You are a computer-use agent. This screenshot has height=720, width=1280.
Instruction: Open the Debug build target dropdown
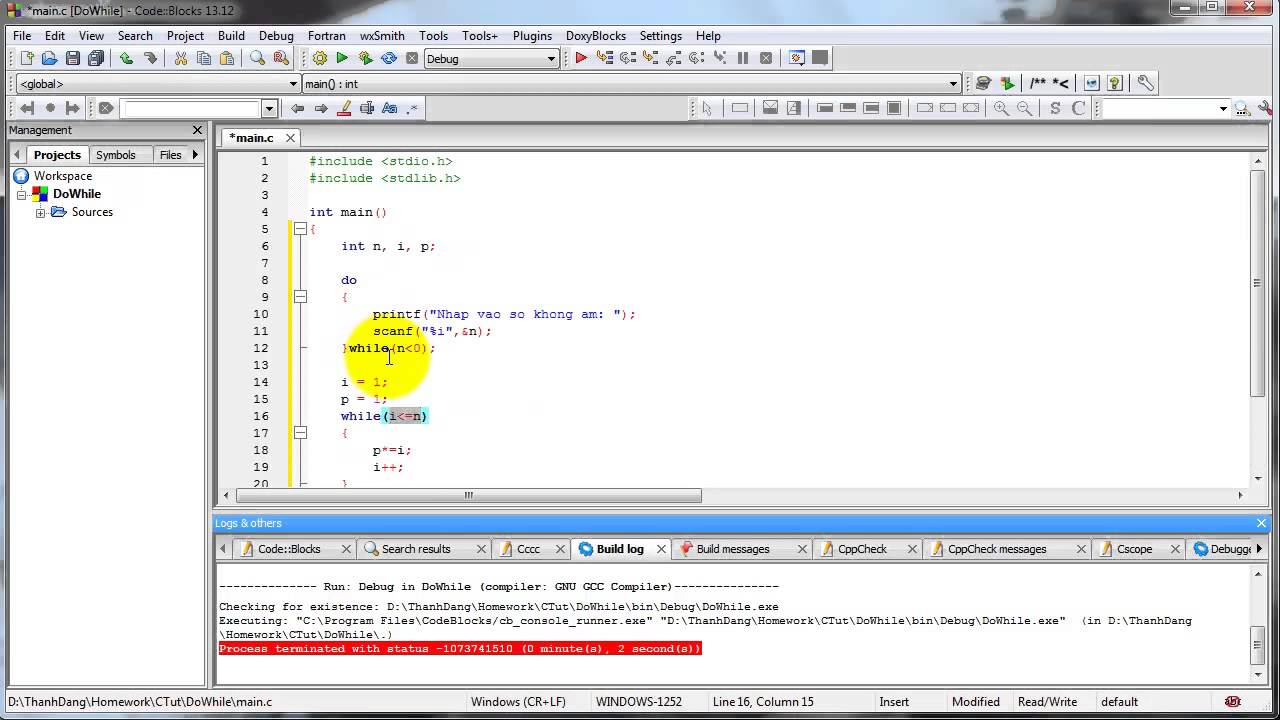click(550, 59)
